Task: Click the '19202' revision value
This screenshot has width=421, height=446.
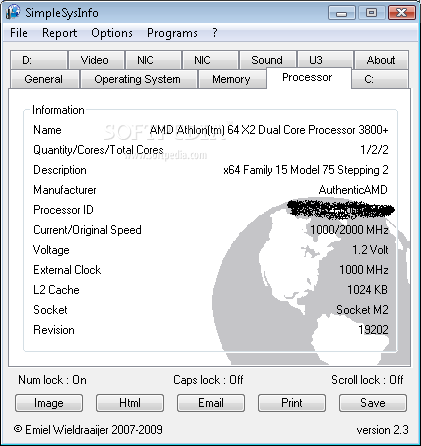Action: pos(373,330)
